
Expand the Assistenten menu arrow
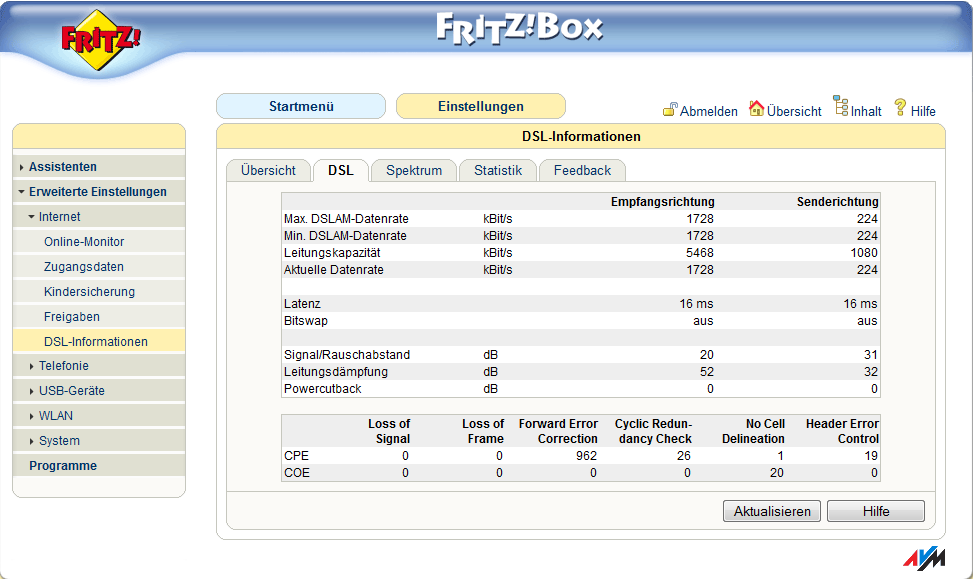tap(22, 167)
